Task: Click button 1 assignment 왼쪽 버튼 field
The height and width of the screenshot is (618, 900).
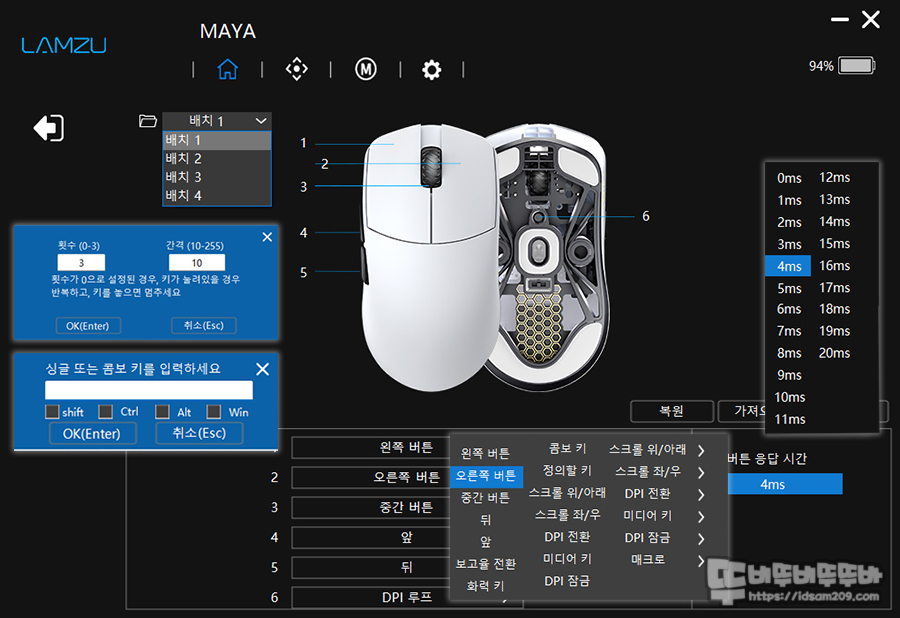Action: pos(371,448)
